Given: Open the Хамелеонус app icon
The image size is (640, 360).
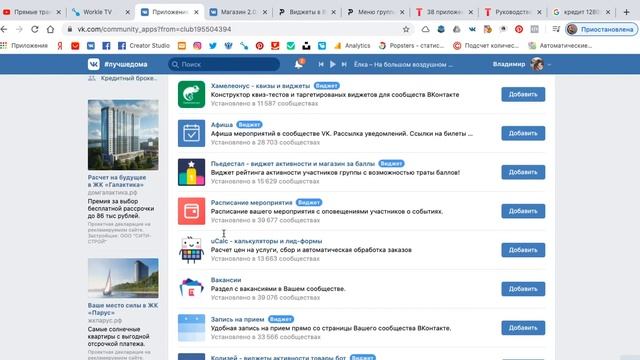Looking at the screenshot, I should (x=191, y=94).
